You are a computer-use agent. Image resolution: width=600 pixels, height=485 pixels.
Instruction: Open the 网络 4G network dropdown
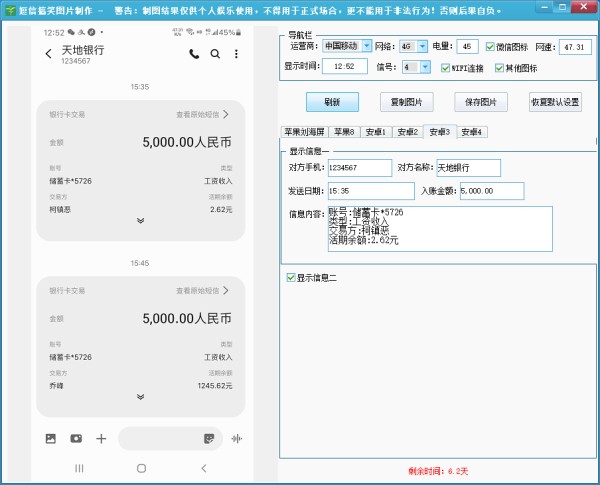[x=420, y=46]
